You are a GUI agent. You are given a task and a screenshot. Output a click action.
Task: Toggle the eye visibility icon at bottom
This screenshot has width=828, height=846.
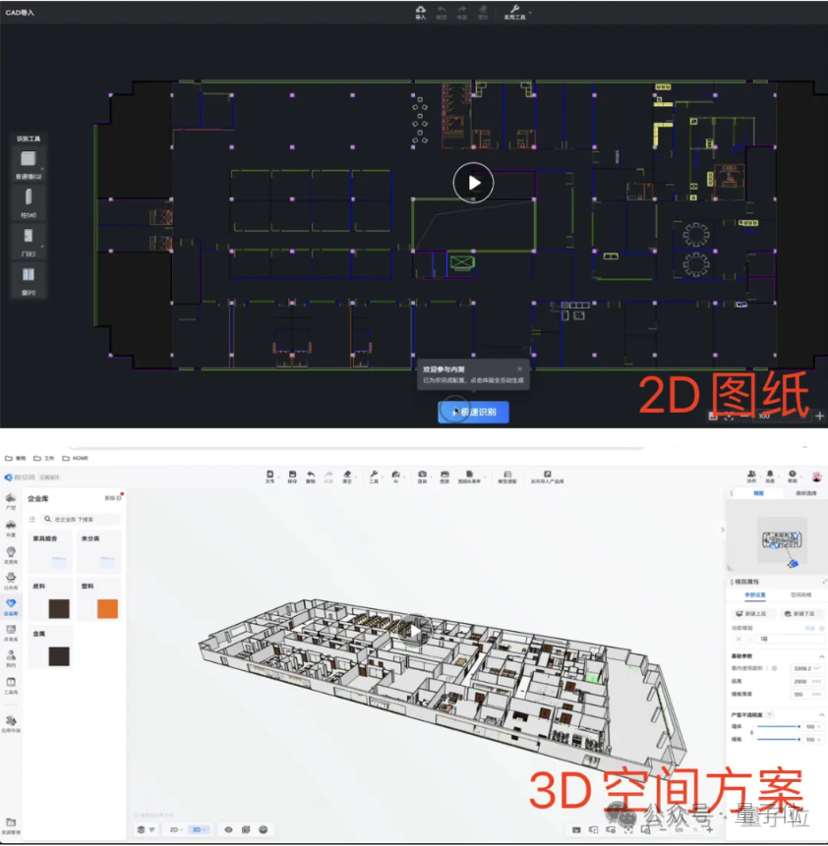(x=228, y=829)
